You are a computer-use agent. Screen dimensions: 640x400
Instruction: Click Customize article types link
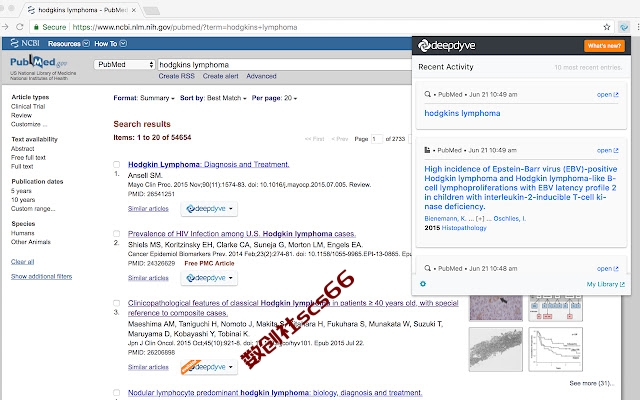29,124
